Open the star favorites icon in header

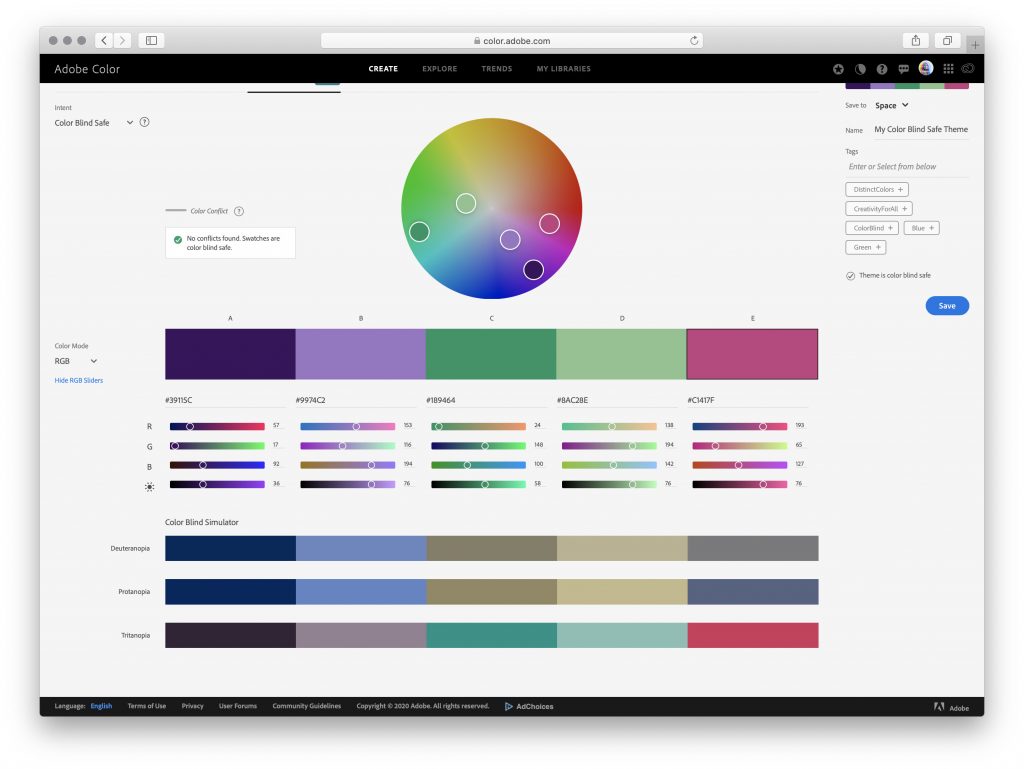tap(839, 69)
